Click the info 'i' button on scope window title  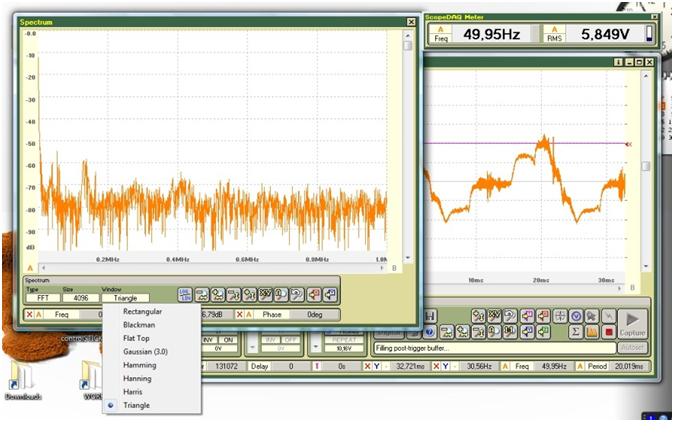point(618,62)
